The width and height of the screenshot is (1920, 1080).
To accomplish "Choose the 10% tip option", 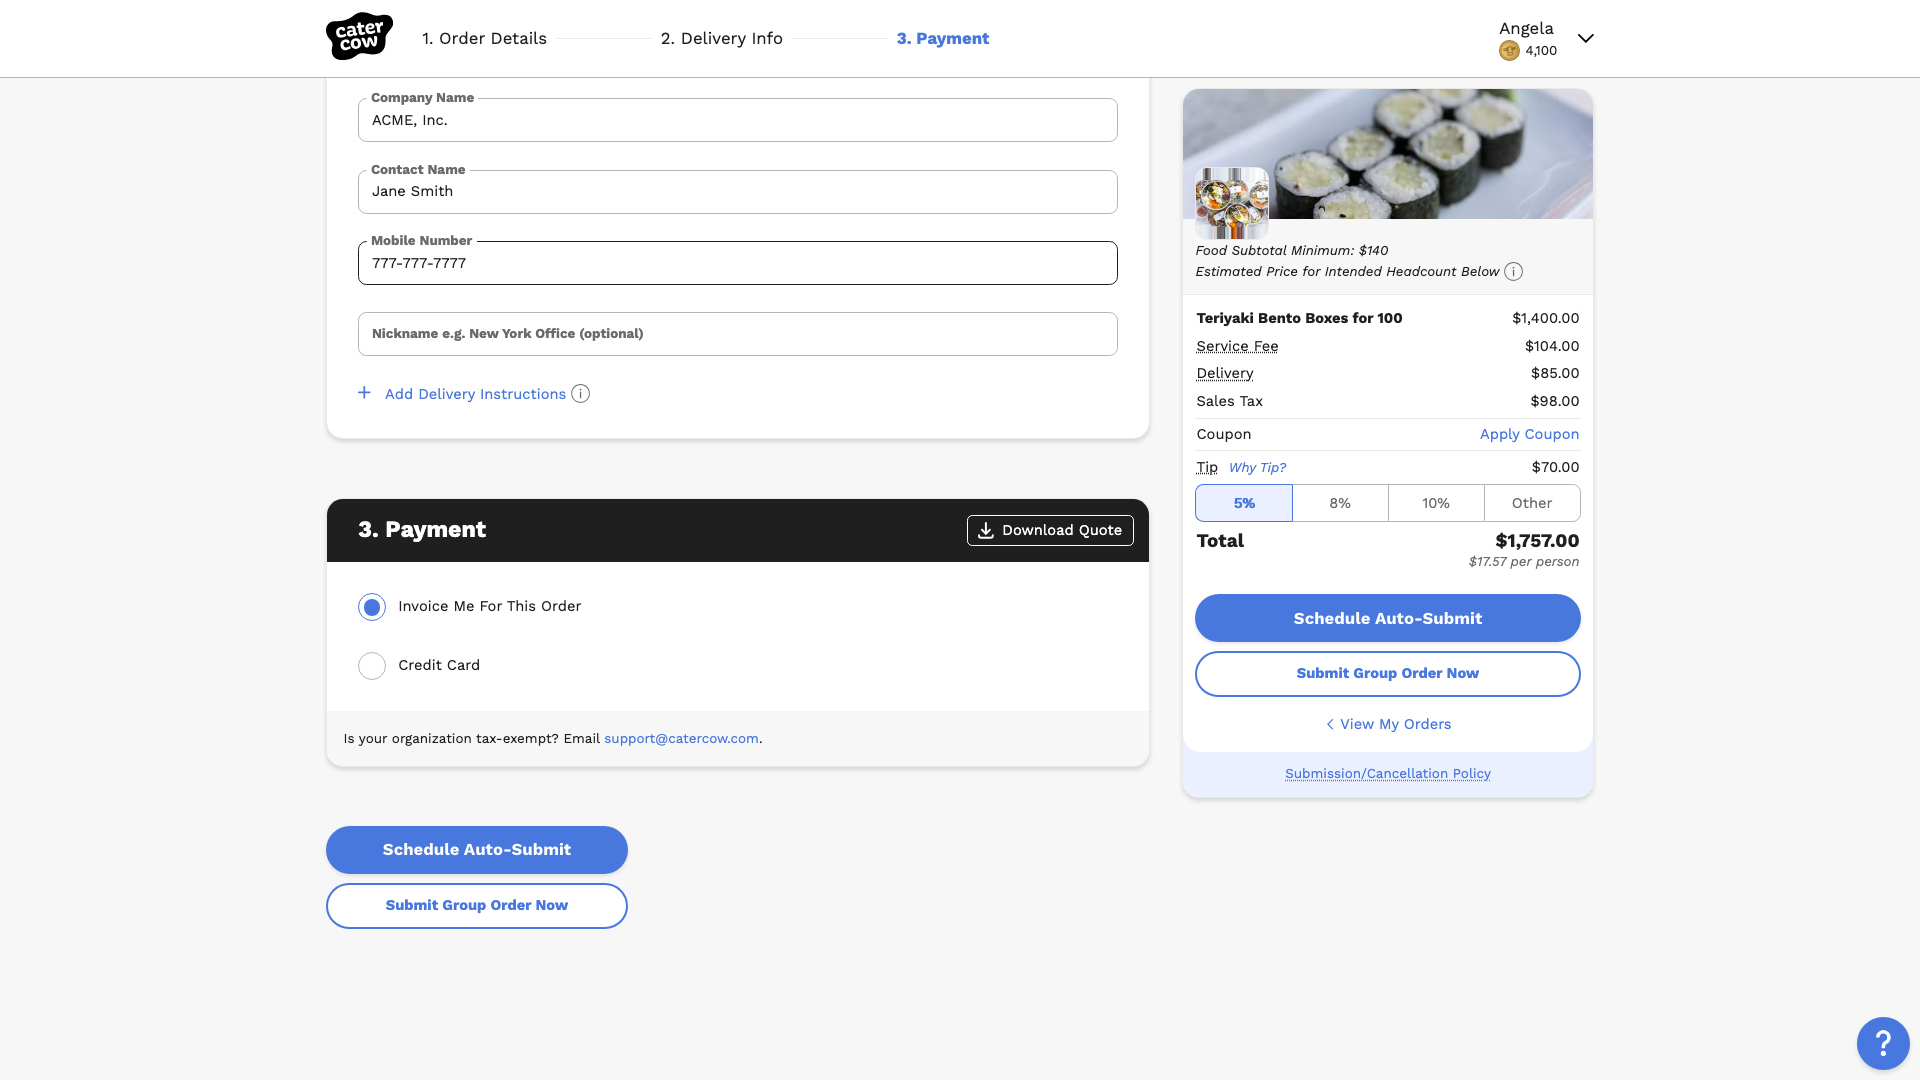I will pyautogui.click(x=1436, y=503).
